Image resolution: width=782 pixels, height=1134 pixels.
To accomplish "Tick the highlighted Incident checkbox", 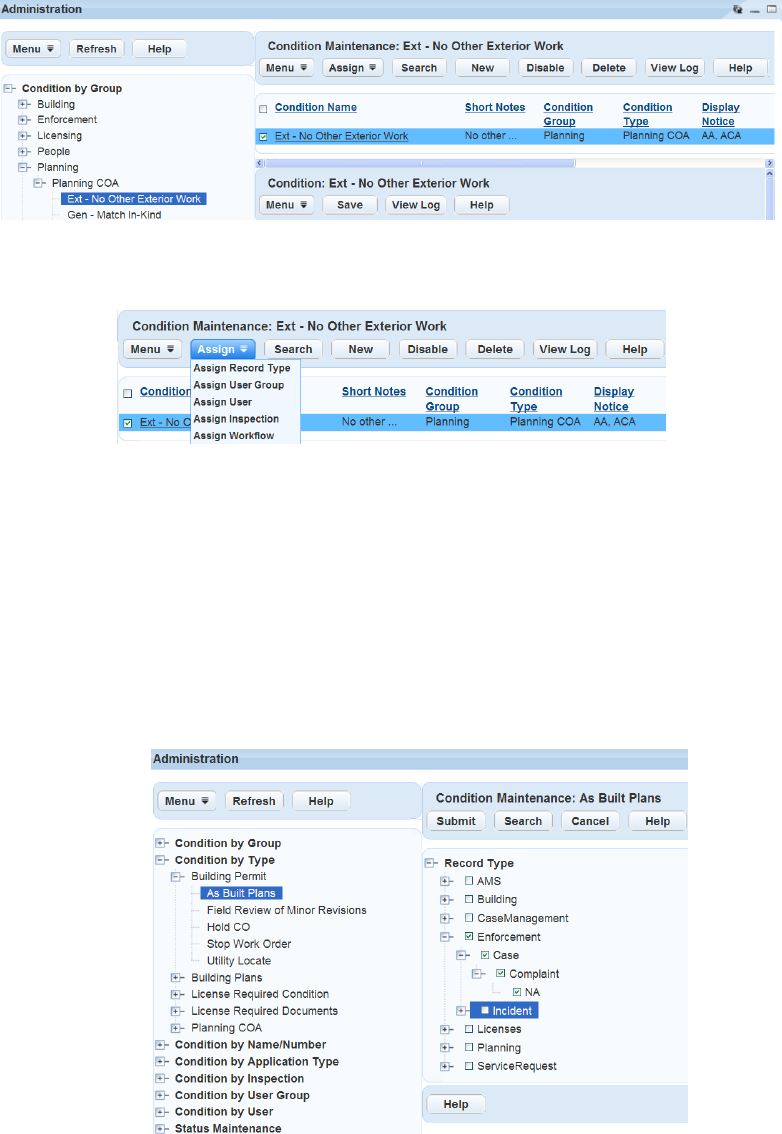I will 485,1010.
